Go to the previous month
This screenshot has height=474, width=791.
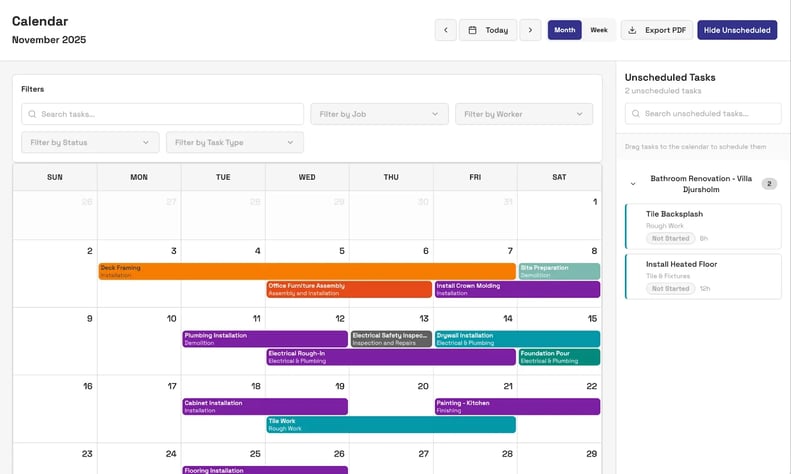(x=445, y=30)
